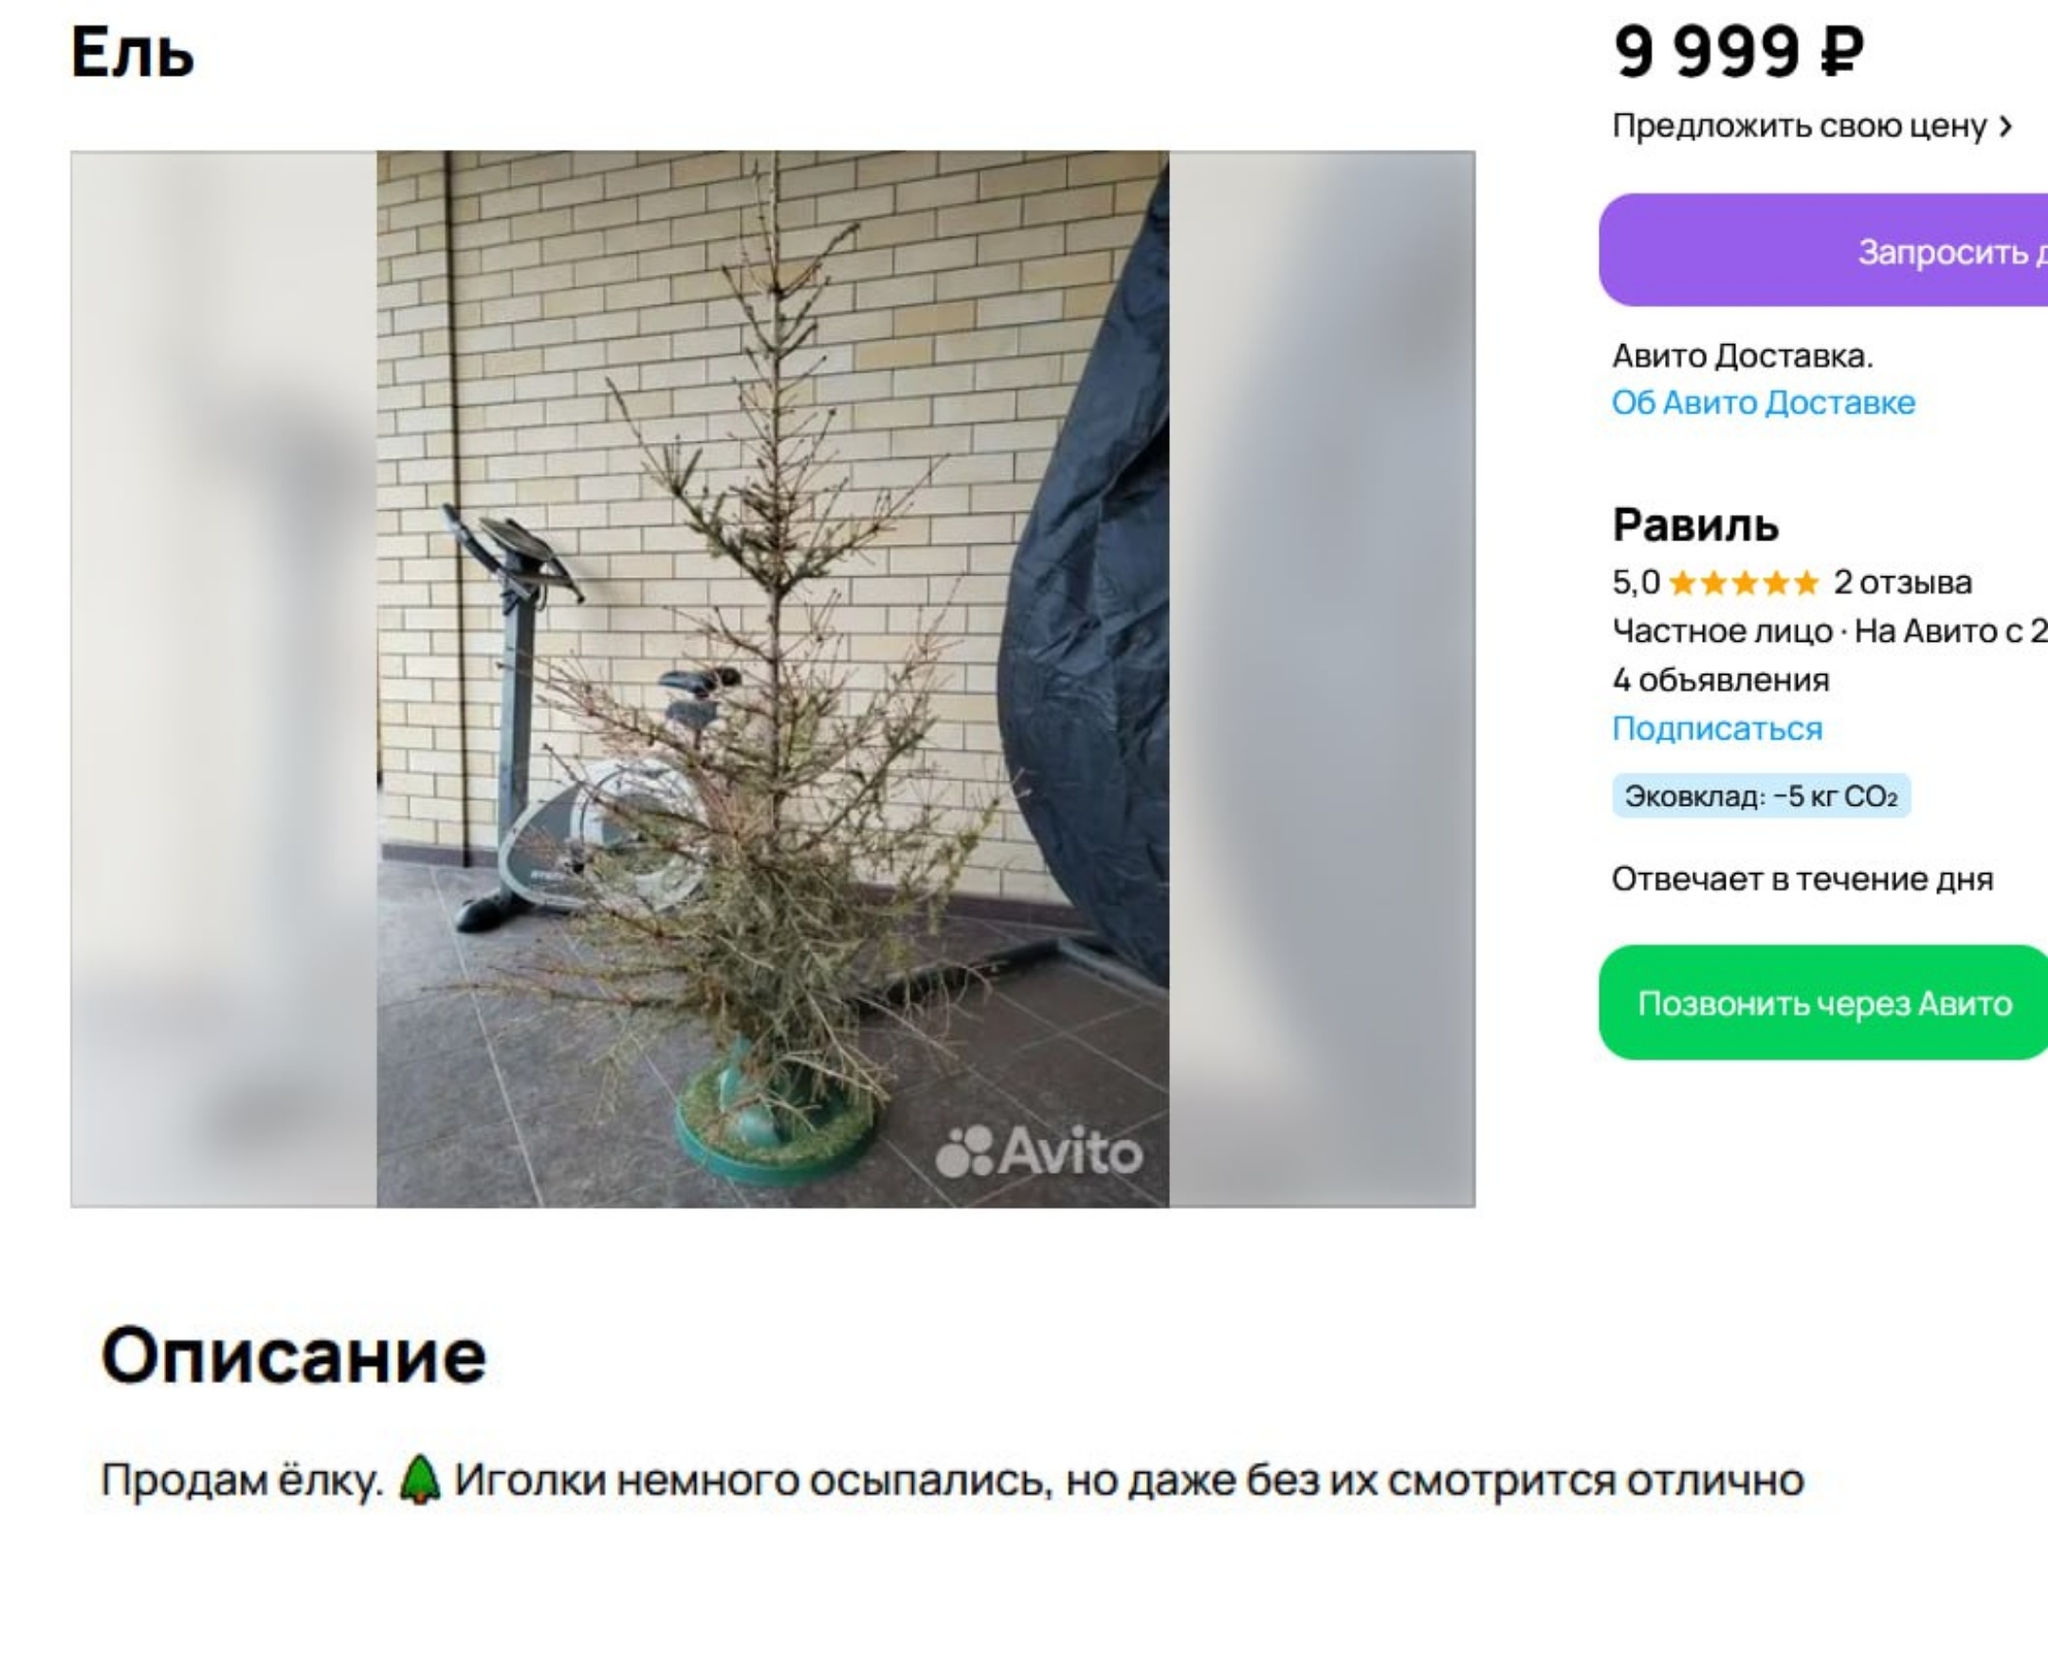Click the five-star rating icons
This screenshot has width=2048, height=1657.
(1744, 582)
